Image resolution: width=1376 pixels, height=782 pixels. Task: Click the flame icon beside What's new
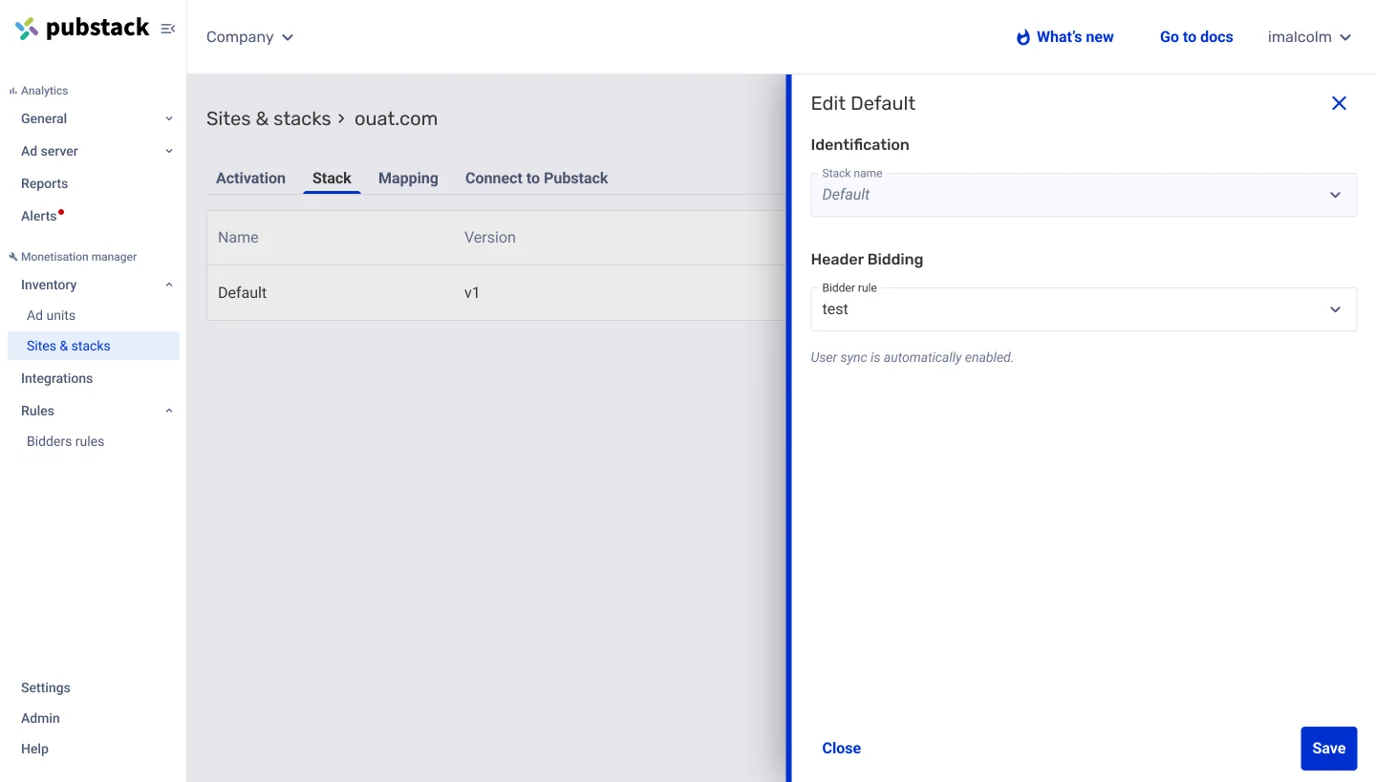pyautogui.click(x=1022, y=37)
